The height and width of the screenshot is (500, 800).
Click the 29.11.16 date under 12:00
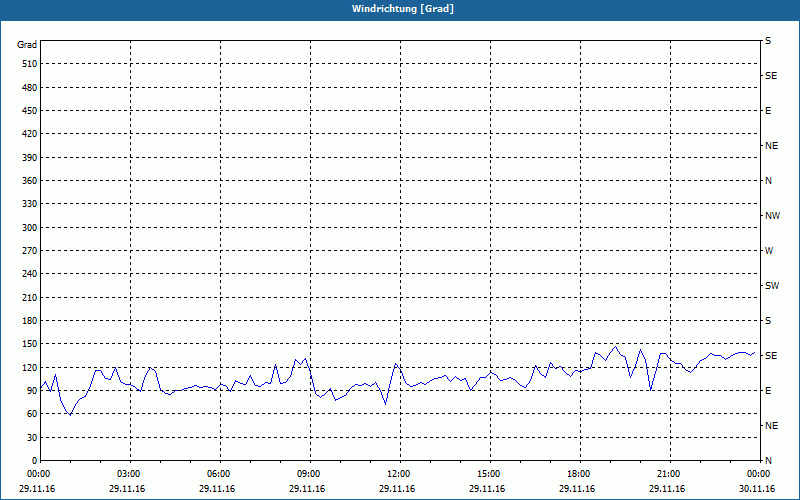click(397, 489)
